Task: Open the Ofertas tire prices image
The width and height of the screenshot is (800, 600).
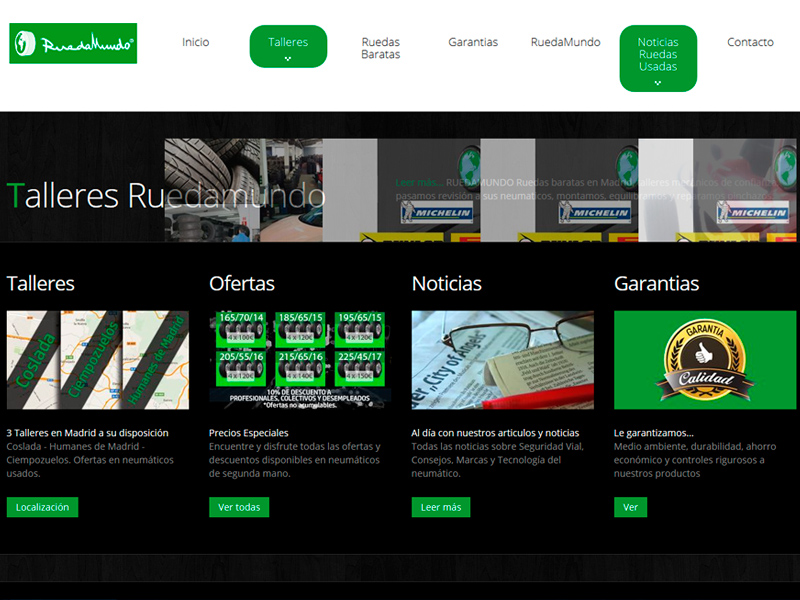Action: pos(300,360)
